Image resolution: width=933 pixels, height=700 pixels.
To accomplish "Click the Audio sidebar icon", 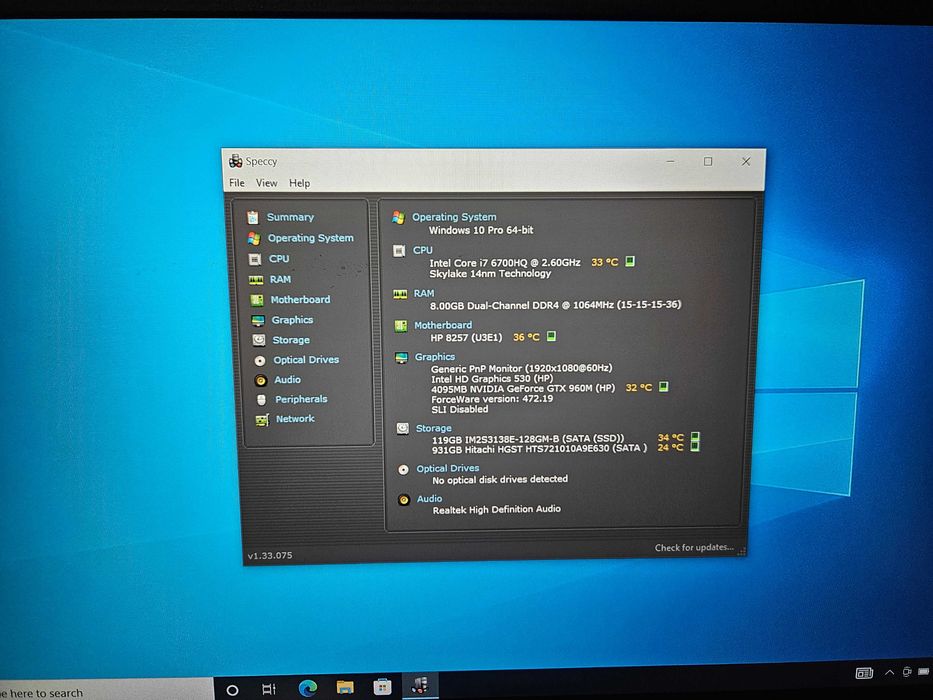I will pyautogui.click(x=261, y=380).
